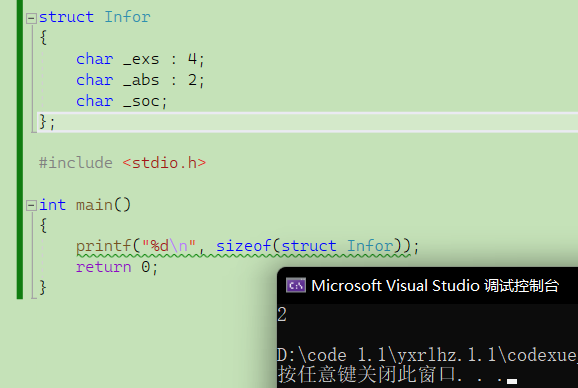Viewport: 578px width, 388px height.
Task: Click the console output value 2
Action: pyautogui.click(x=282, y=314)
